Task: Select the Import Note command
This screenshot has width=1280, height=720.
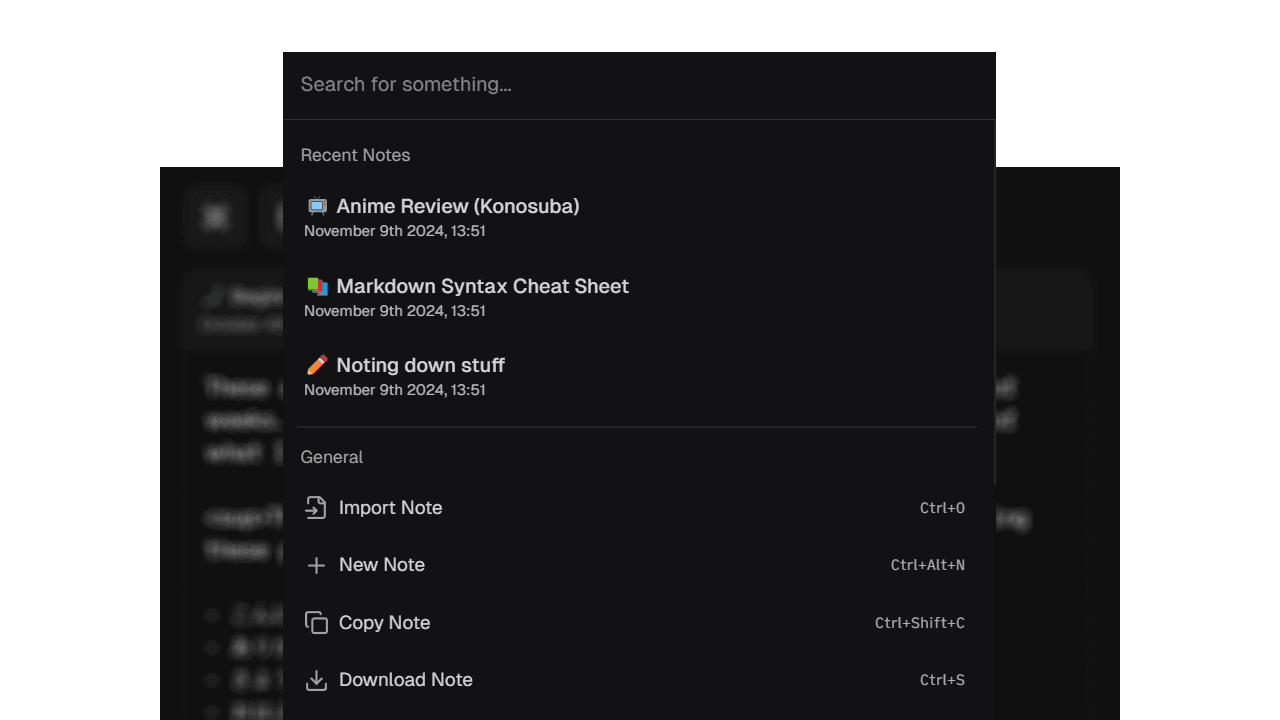Action: click(390, 508)
